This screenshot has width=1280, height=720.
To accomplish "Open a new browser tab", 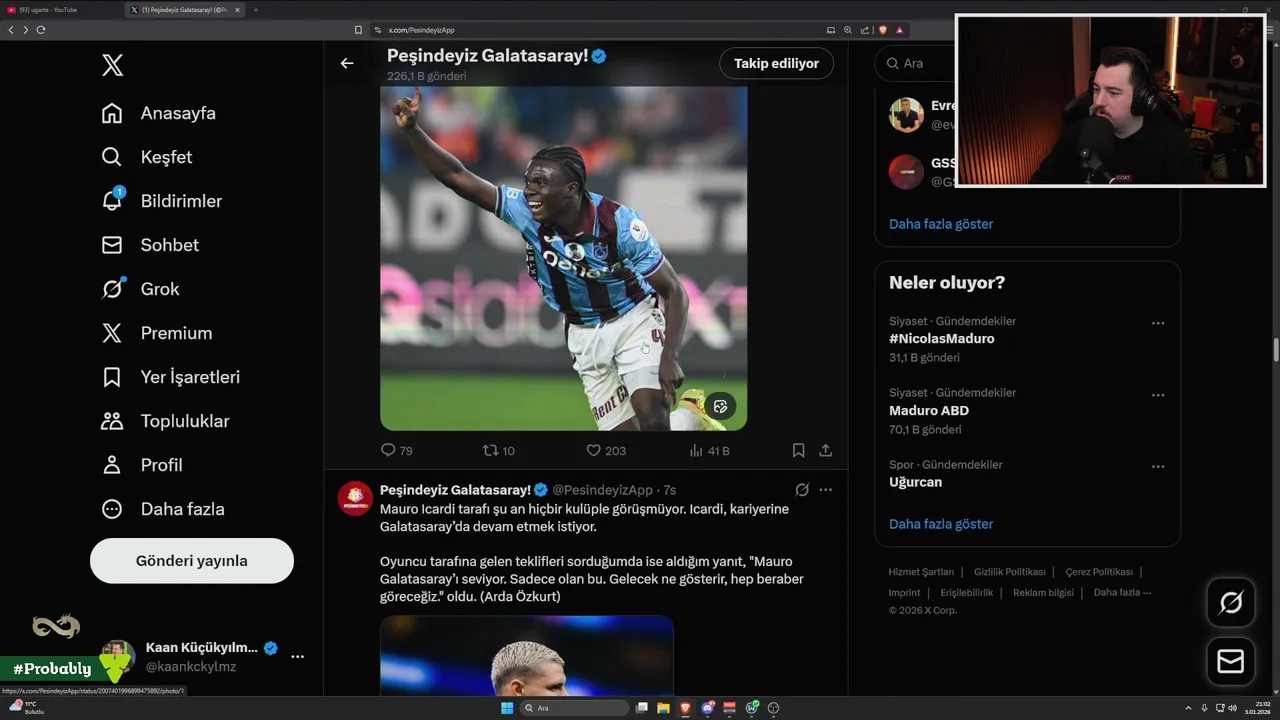I will pos(256,9).
